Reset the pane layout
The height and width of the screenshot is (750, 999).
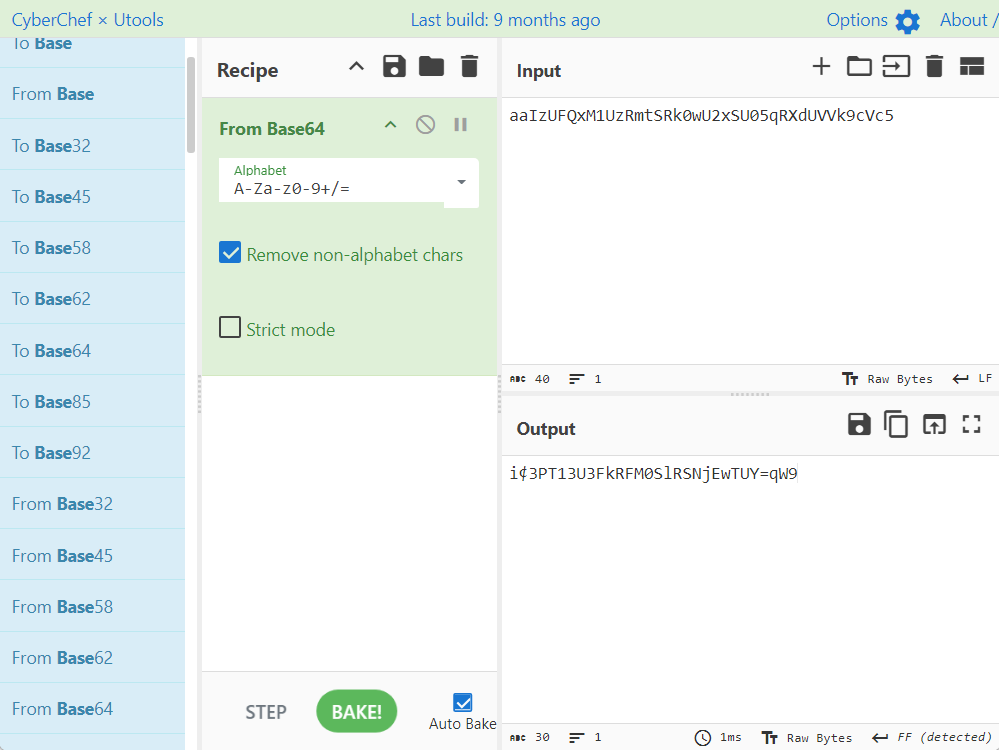[x=972, y=66]
